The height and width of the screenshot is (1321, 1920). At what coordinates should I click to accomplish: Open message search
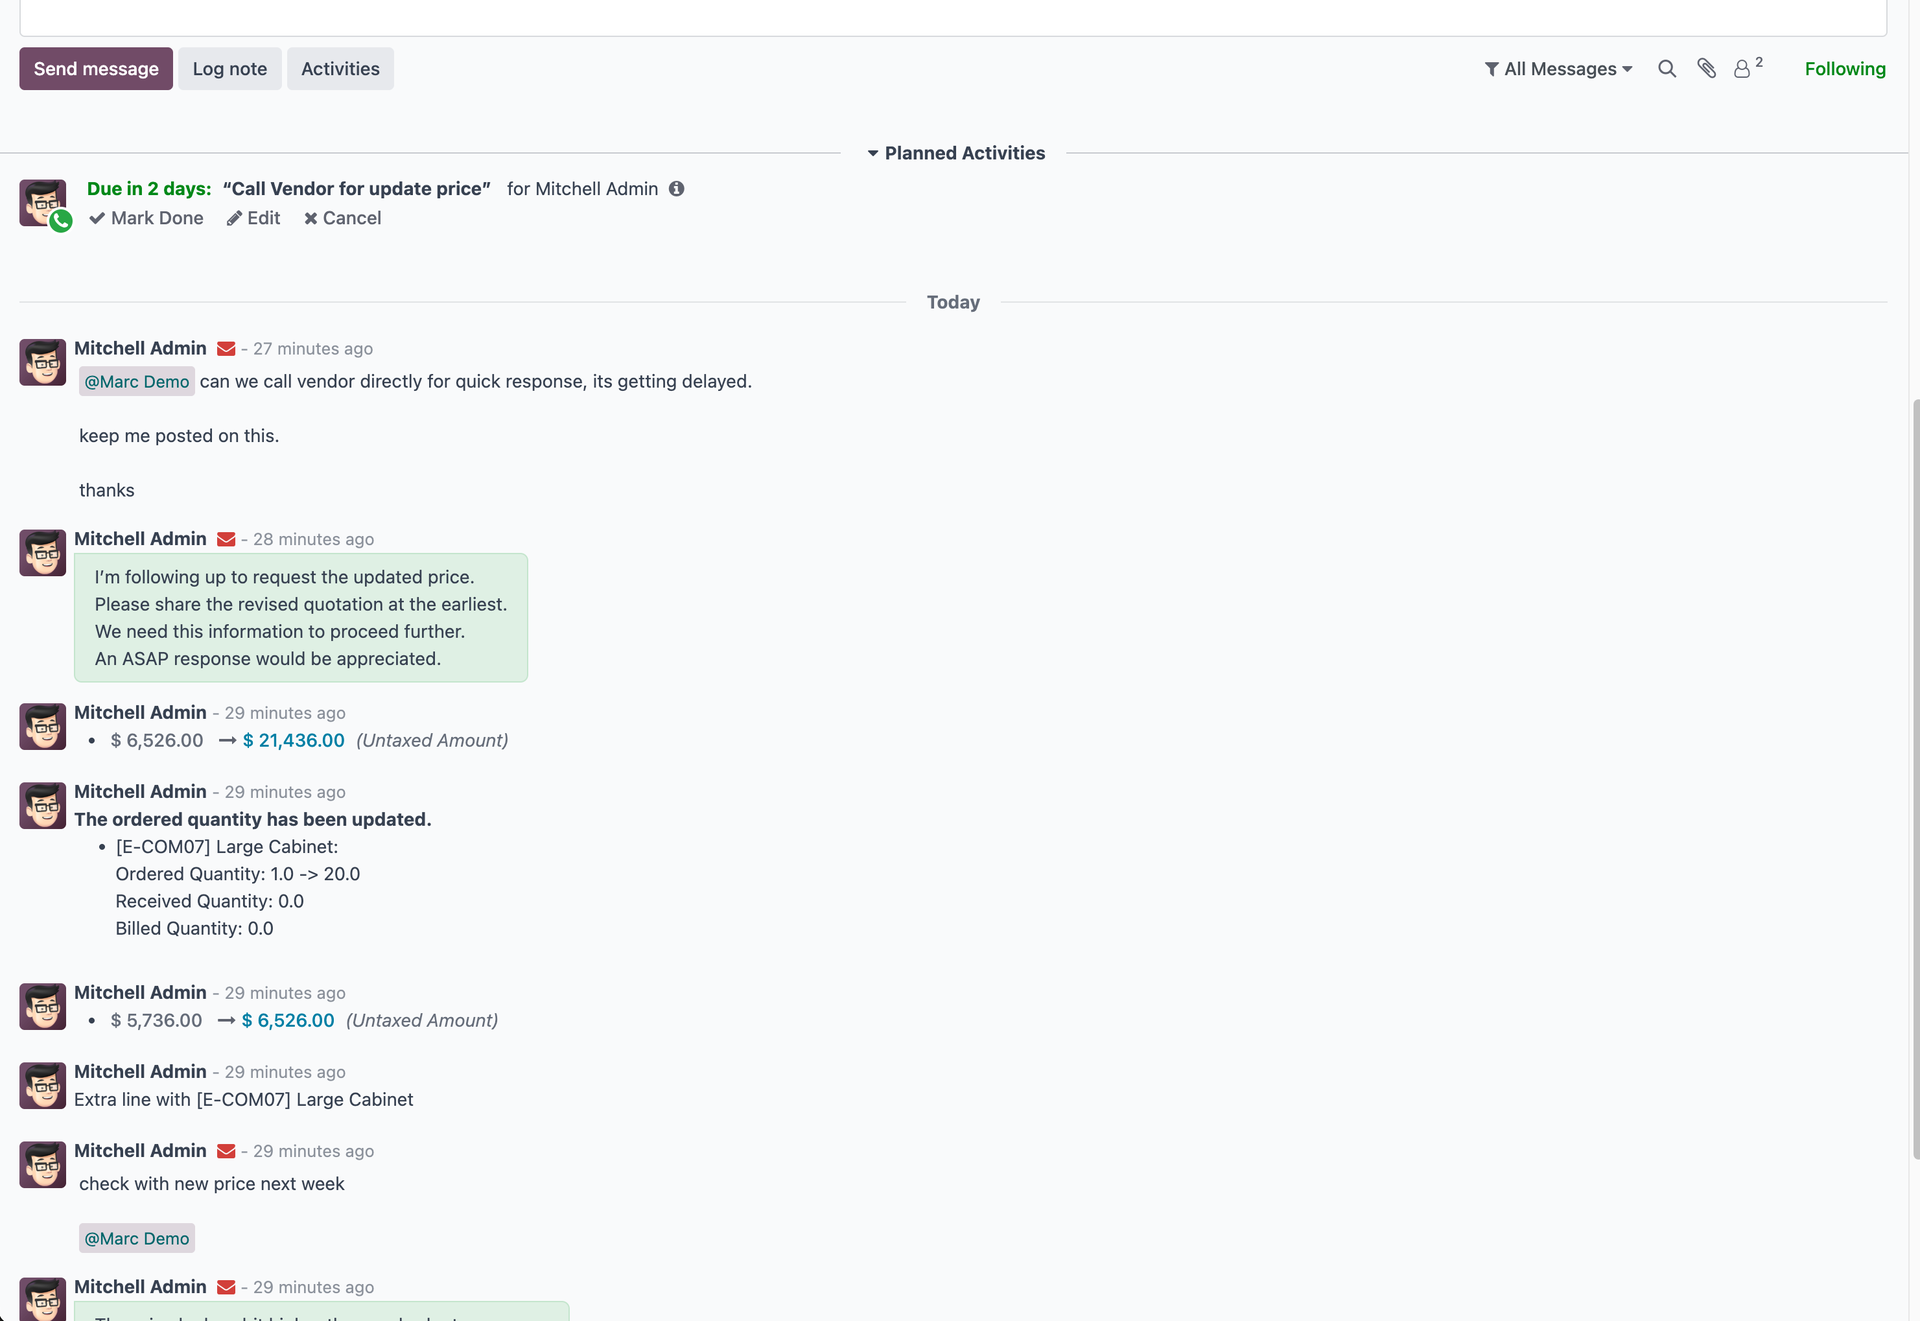click(1666, 68)
